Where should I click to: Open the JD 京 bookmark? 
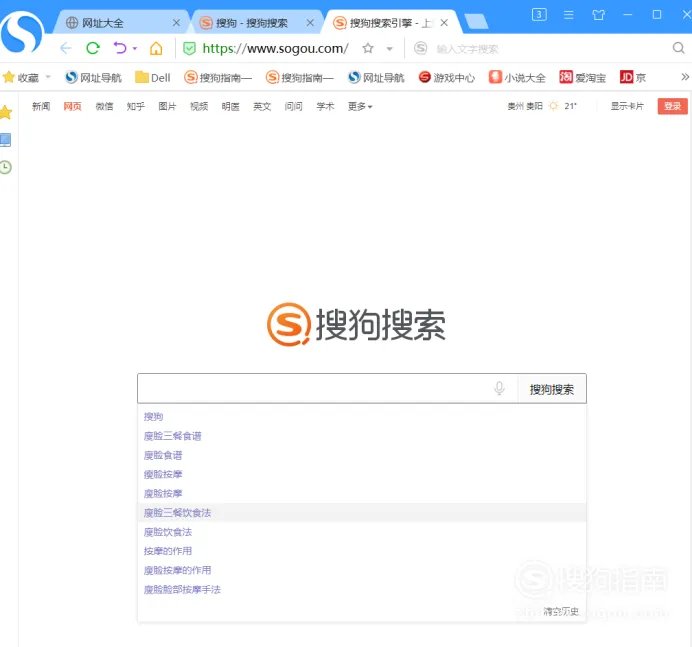click(633, 78)
